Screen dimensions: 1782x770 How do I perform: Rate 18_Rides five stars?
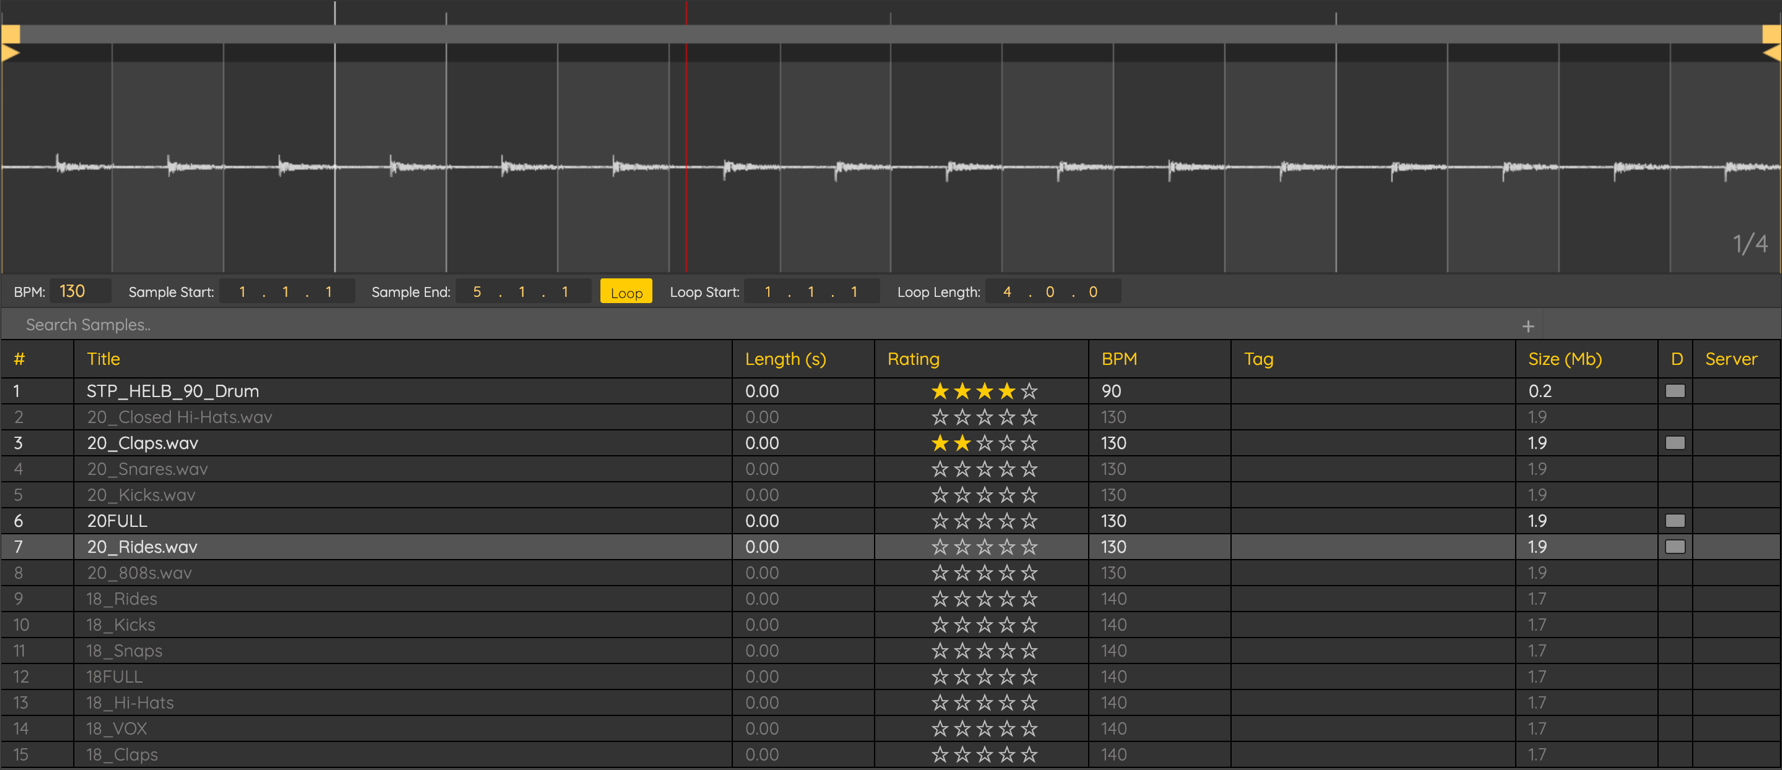[x=1029, y=599]
